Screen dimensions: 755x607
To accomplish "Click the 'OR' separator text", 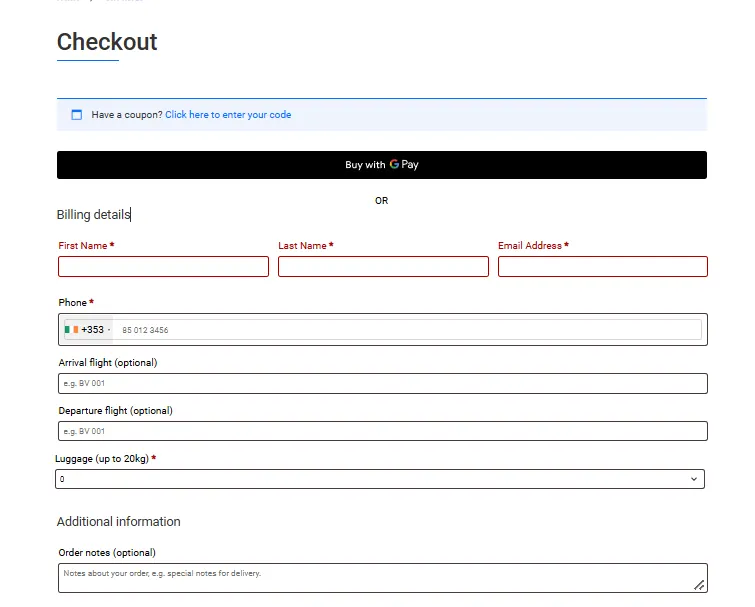I will click(x=381, y=201).
